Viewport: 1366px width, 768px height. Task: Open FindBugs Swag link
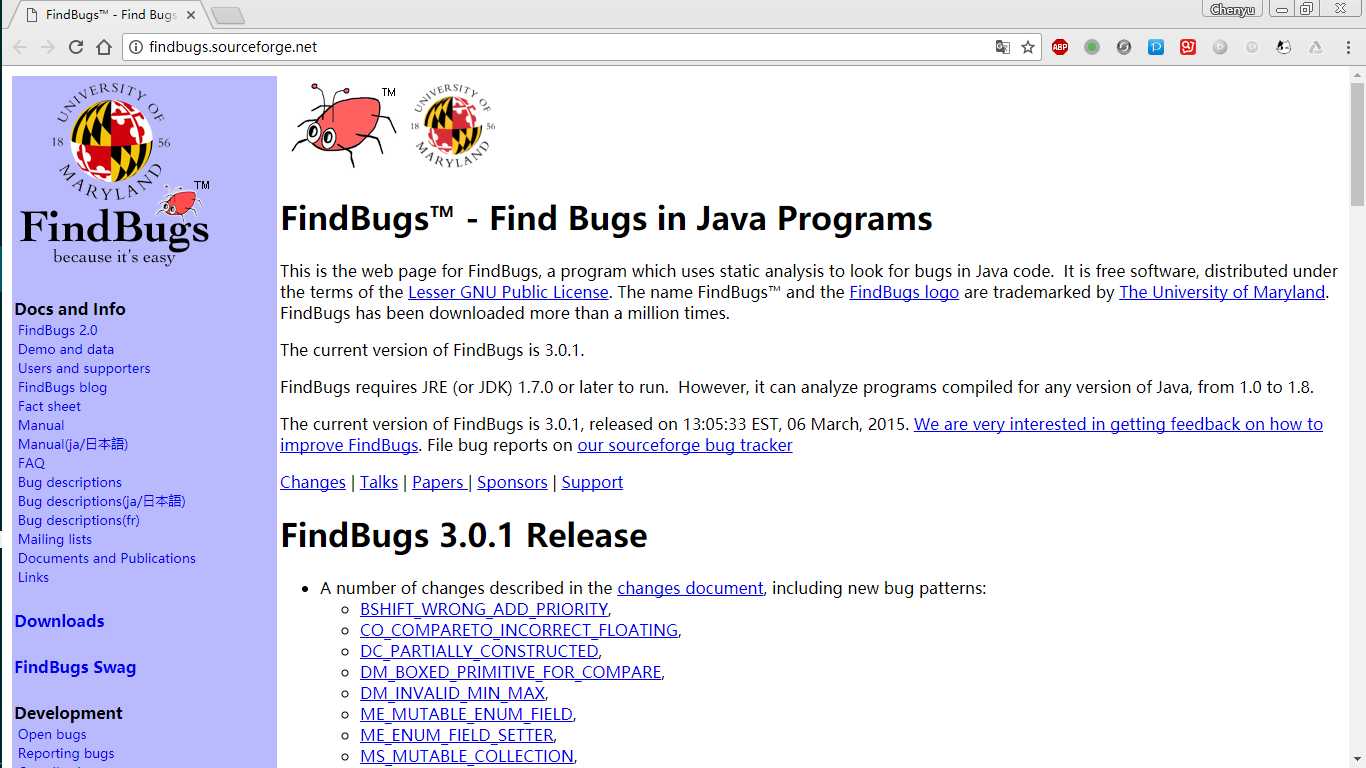(x=75, y=667)
